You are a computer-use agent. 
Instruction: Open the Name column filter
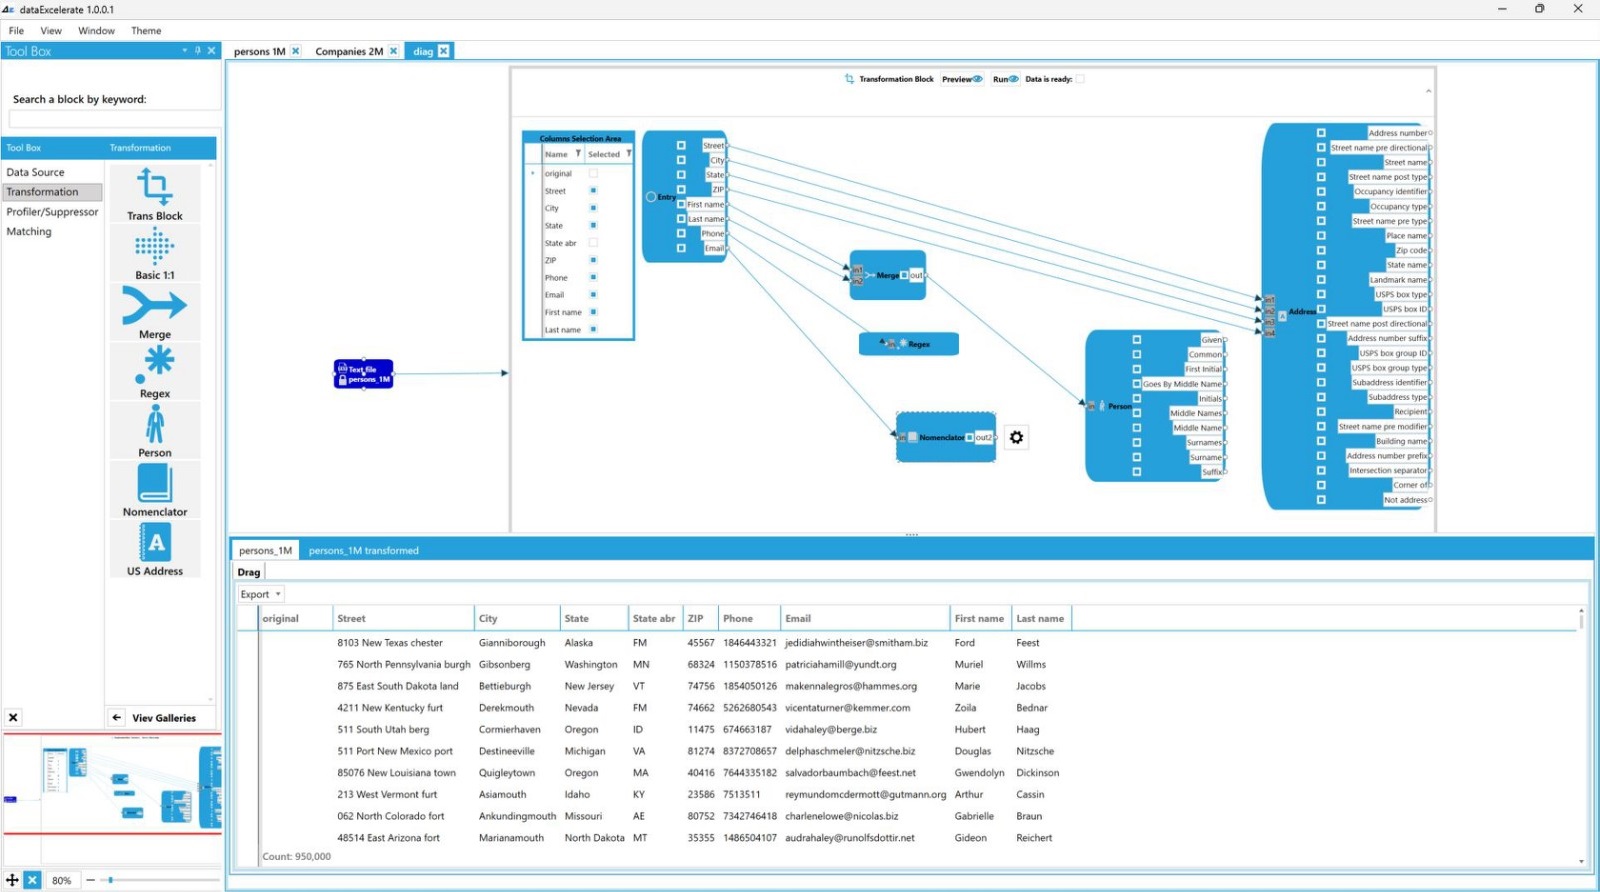[x=578, y=154]
